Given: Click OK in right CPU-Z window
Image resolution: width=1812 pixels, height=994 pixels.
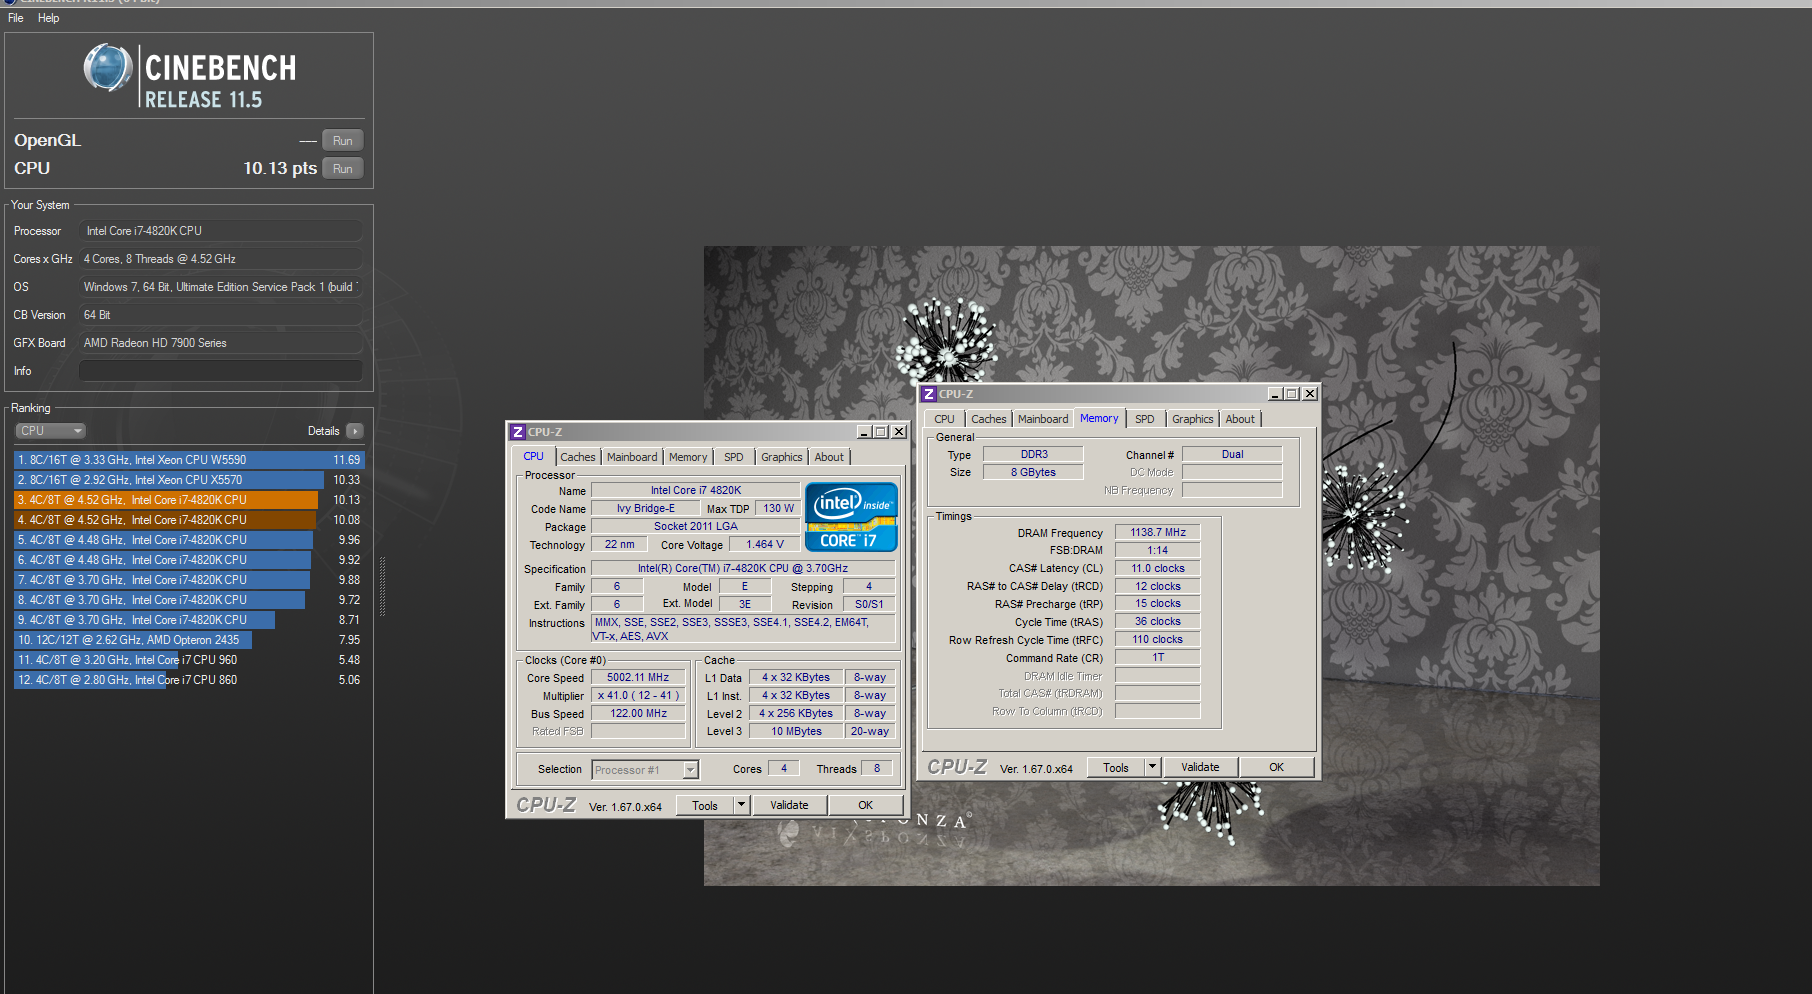Looking at the screenshot, I should pos(1276,767).
